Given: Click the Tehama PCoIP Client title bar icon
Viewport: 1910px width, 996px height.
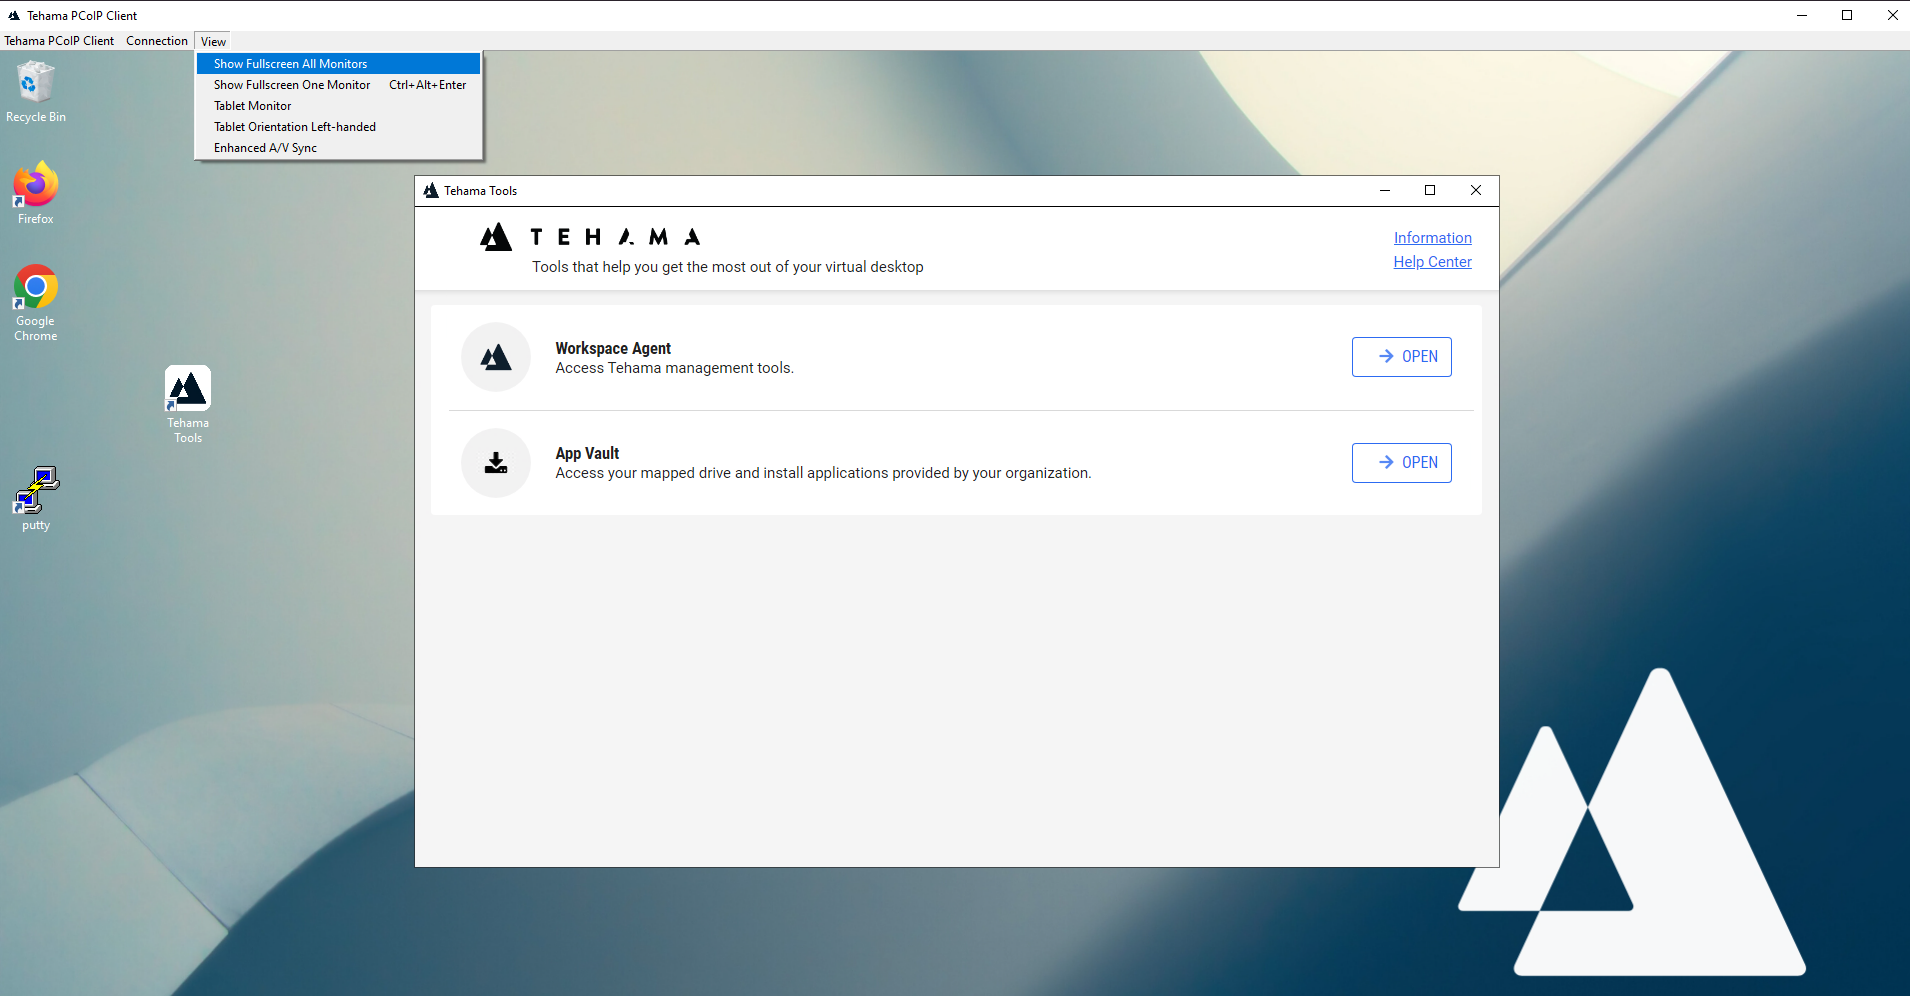Looking at the screenshot, I should coord(14,15).
